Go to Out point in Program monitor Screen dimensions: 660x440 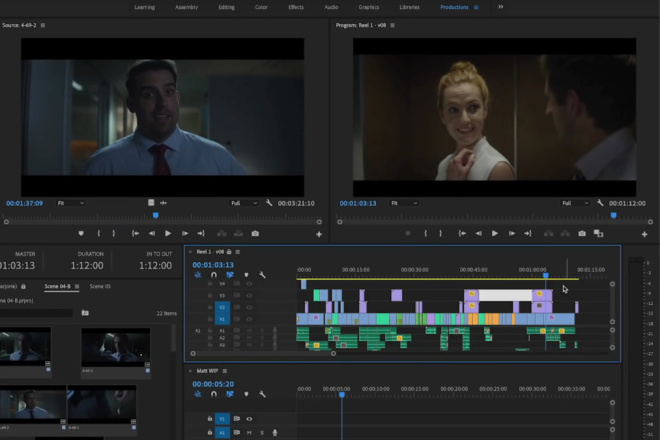[528, 234]
